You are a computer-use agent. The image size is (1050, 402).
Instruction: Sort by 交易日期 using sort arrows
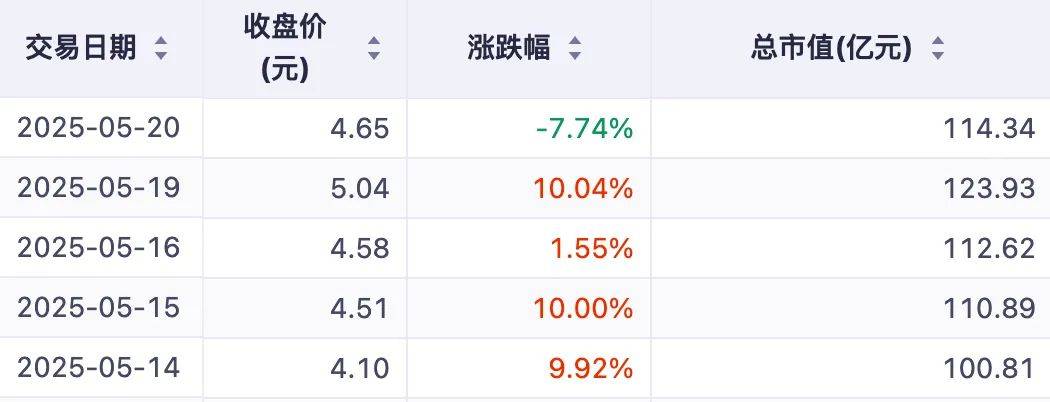coord(161,48)
